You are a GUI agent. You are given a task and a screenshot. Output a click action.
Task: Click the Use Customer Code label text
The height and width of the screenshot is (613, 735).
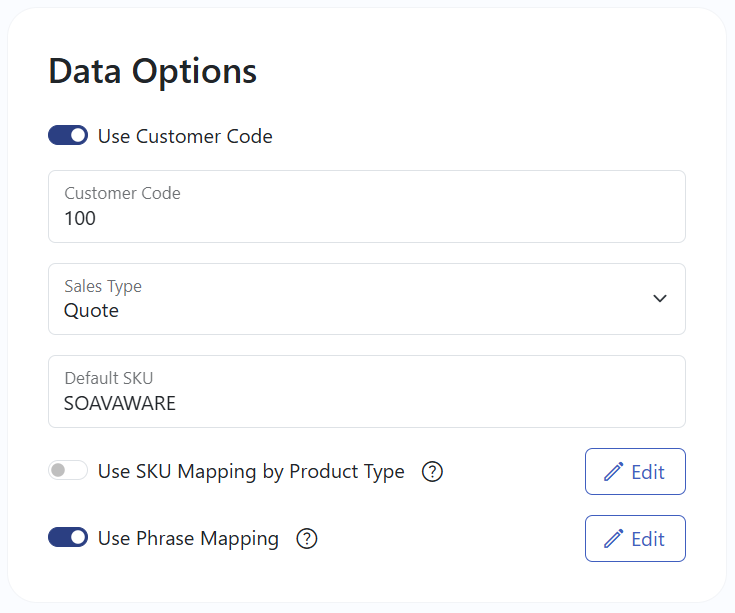185,136
